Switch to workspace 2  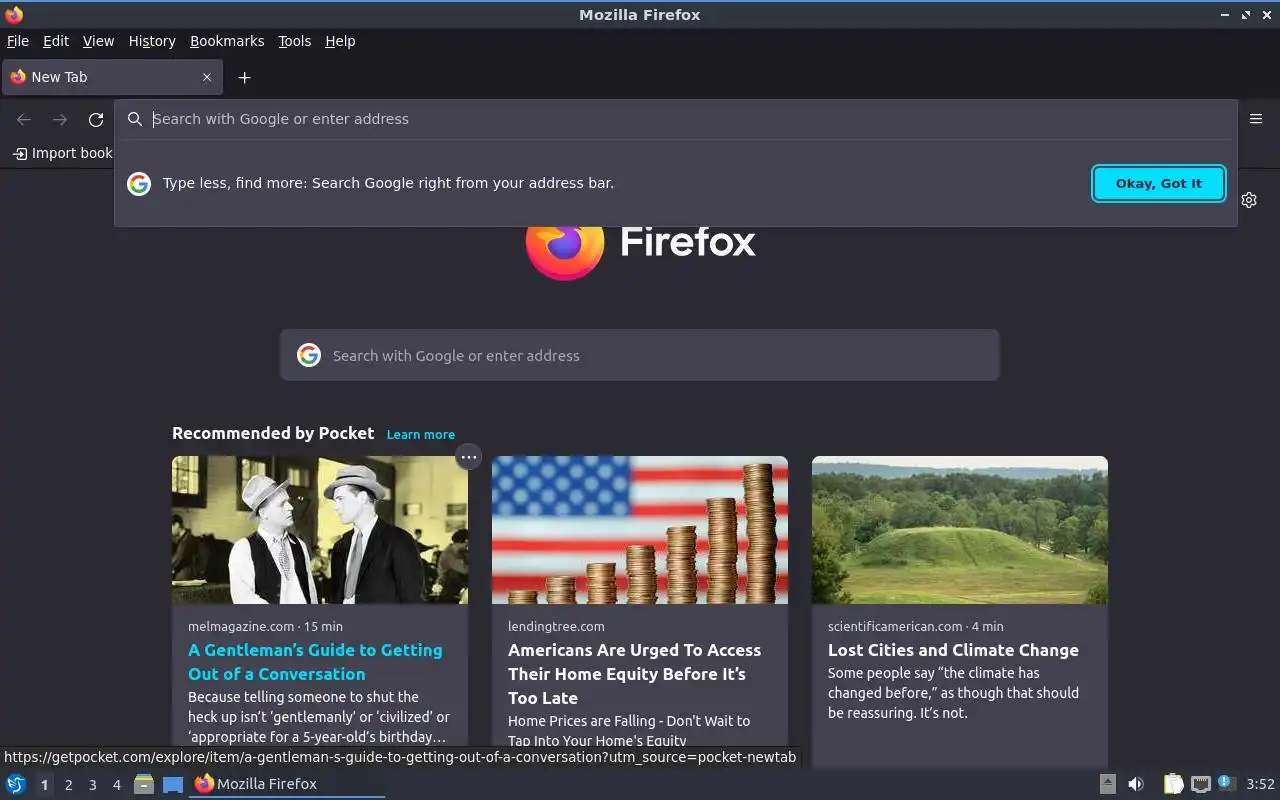point(69,785)
